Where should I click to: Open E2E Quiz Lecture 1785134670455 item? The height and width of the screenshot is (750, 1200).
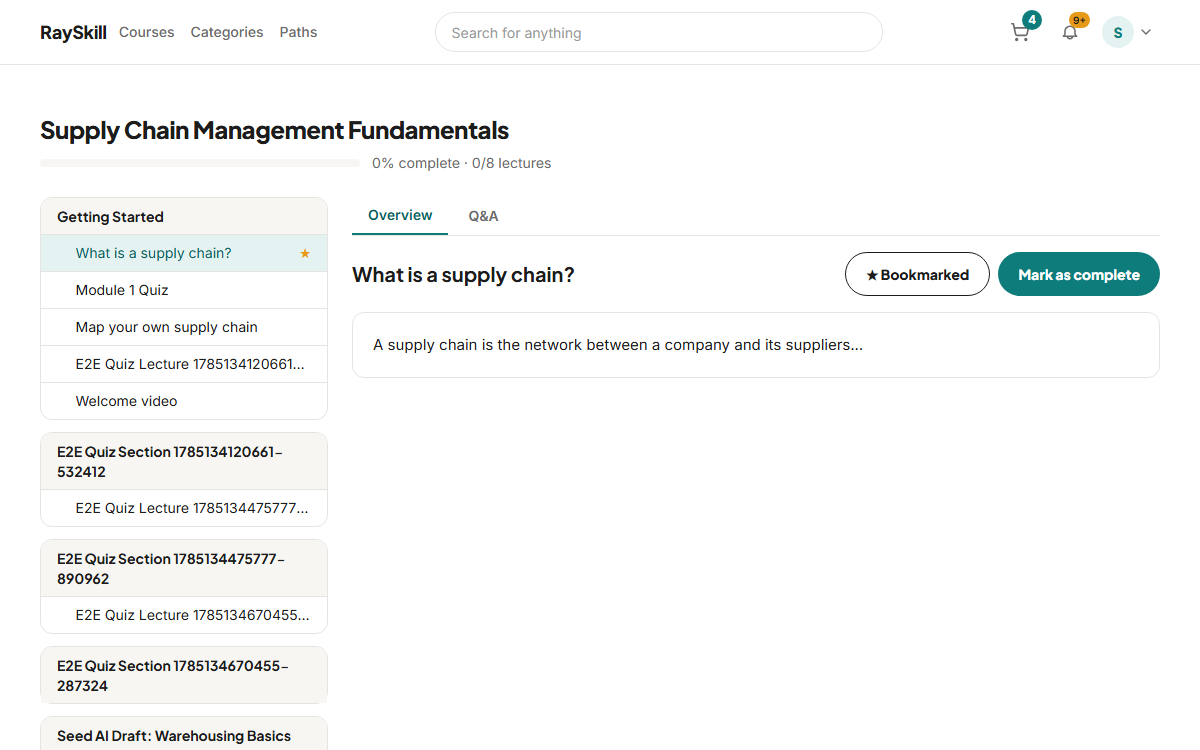[184, 615]
